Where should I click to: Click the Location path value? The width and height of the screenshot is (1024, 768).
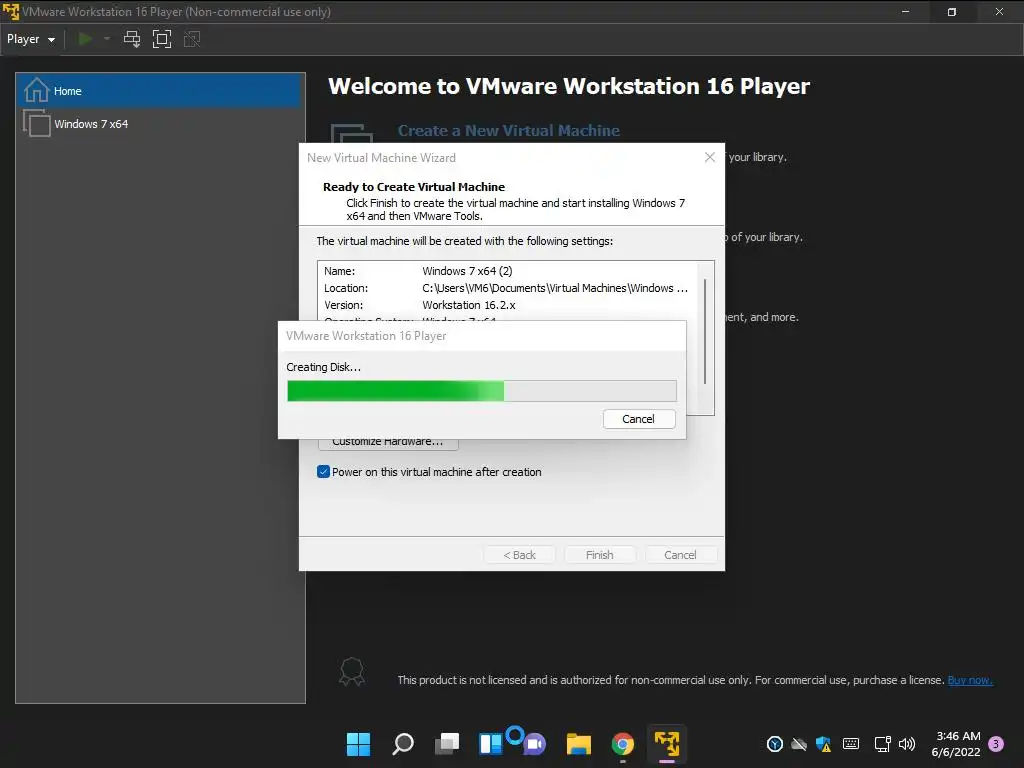555,288
